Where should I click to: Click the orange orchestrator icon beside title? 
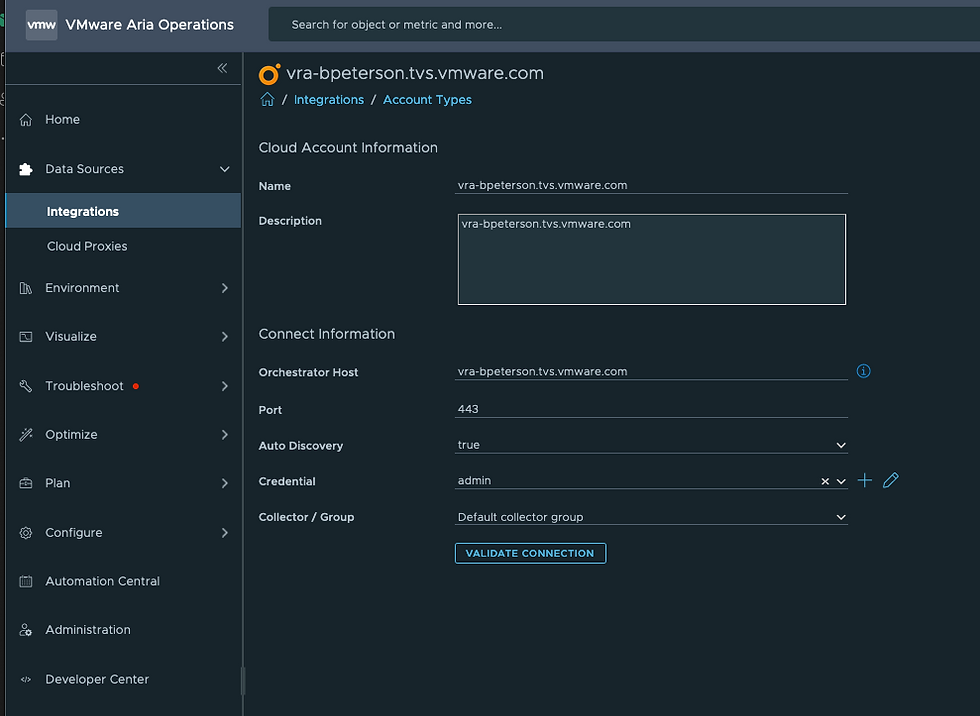[269, 74]
